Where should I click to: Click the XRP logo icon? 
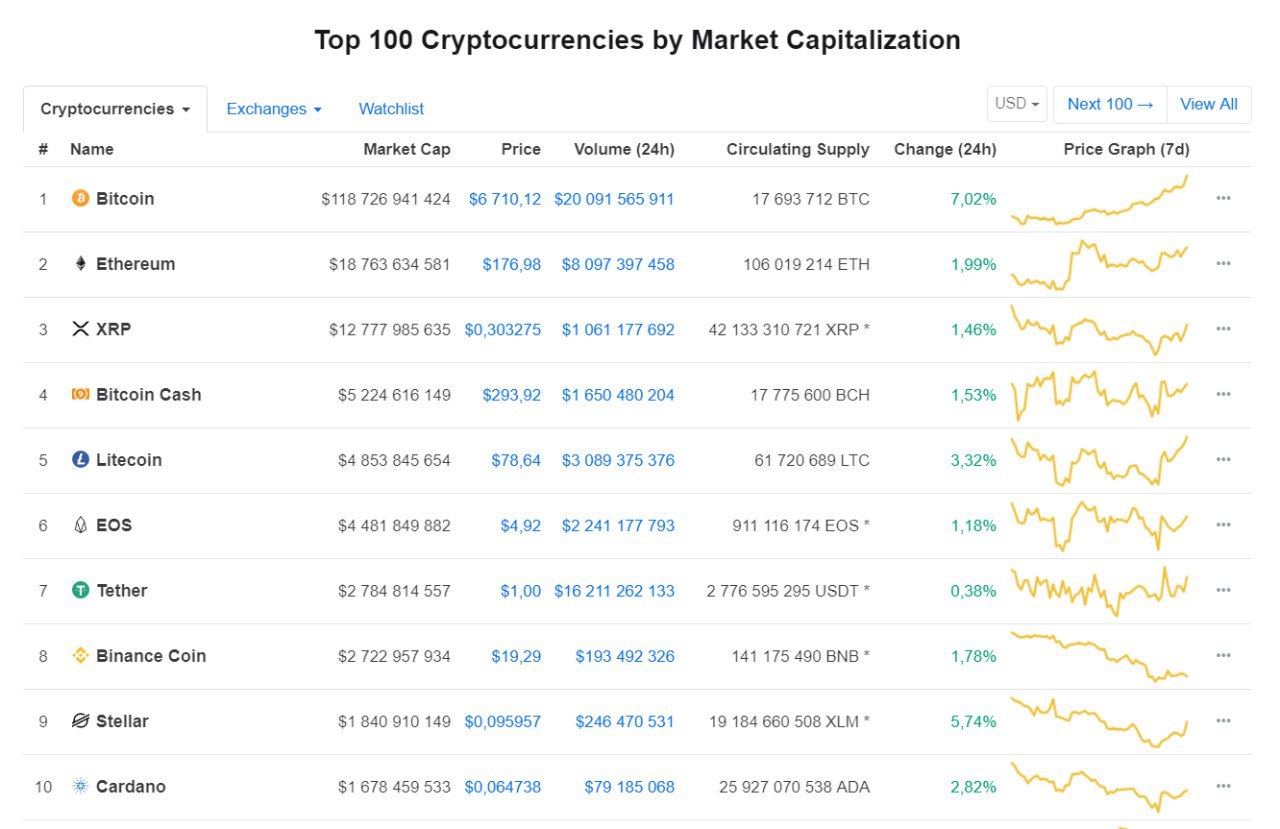tap(81, 329)
